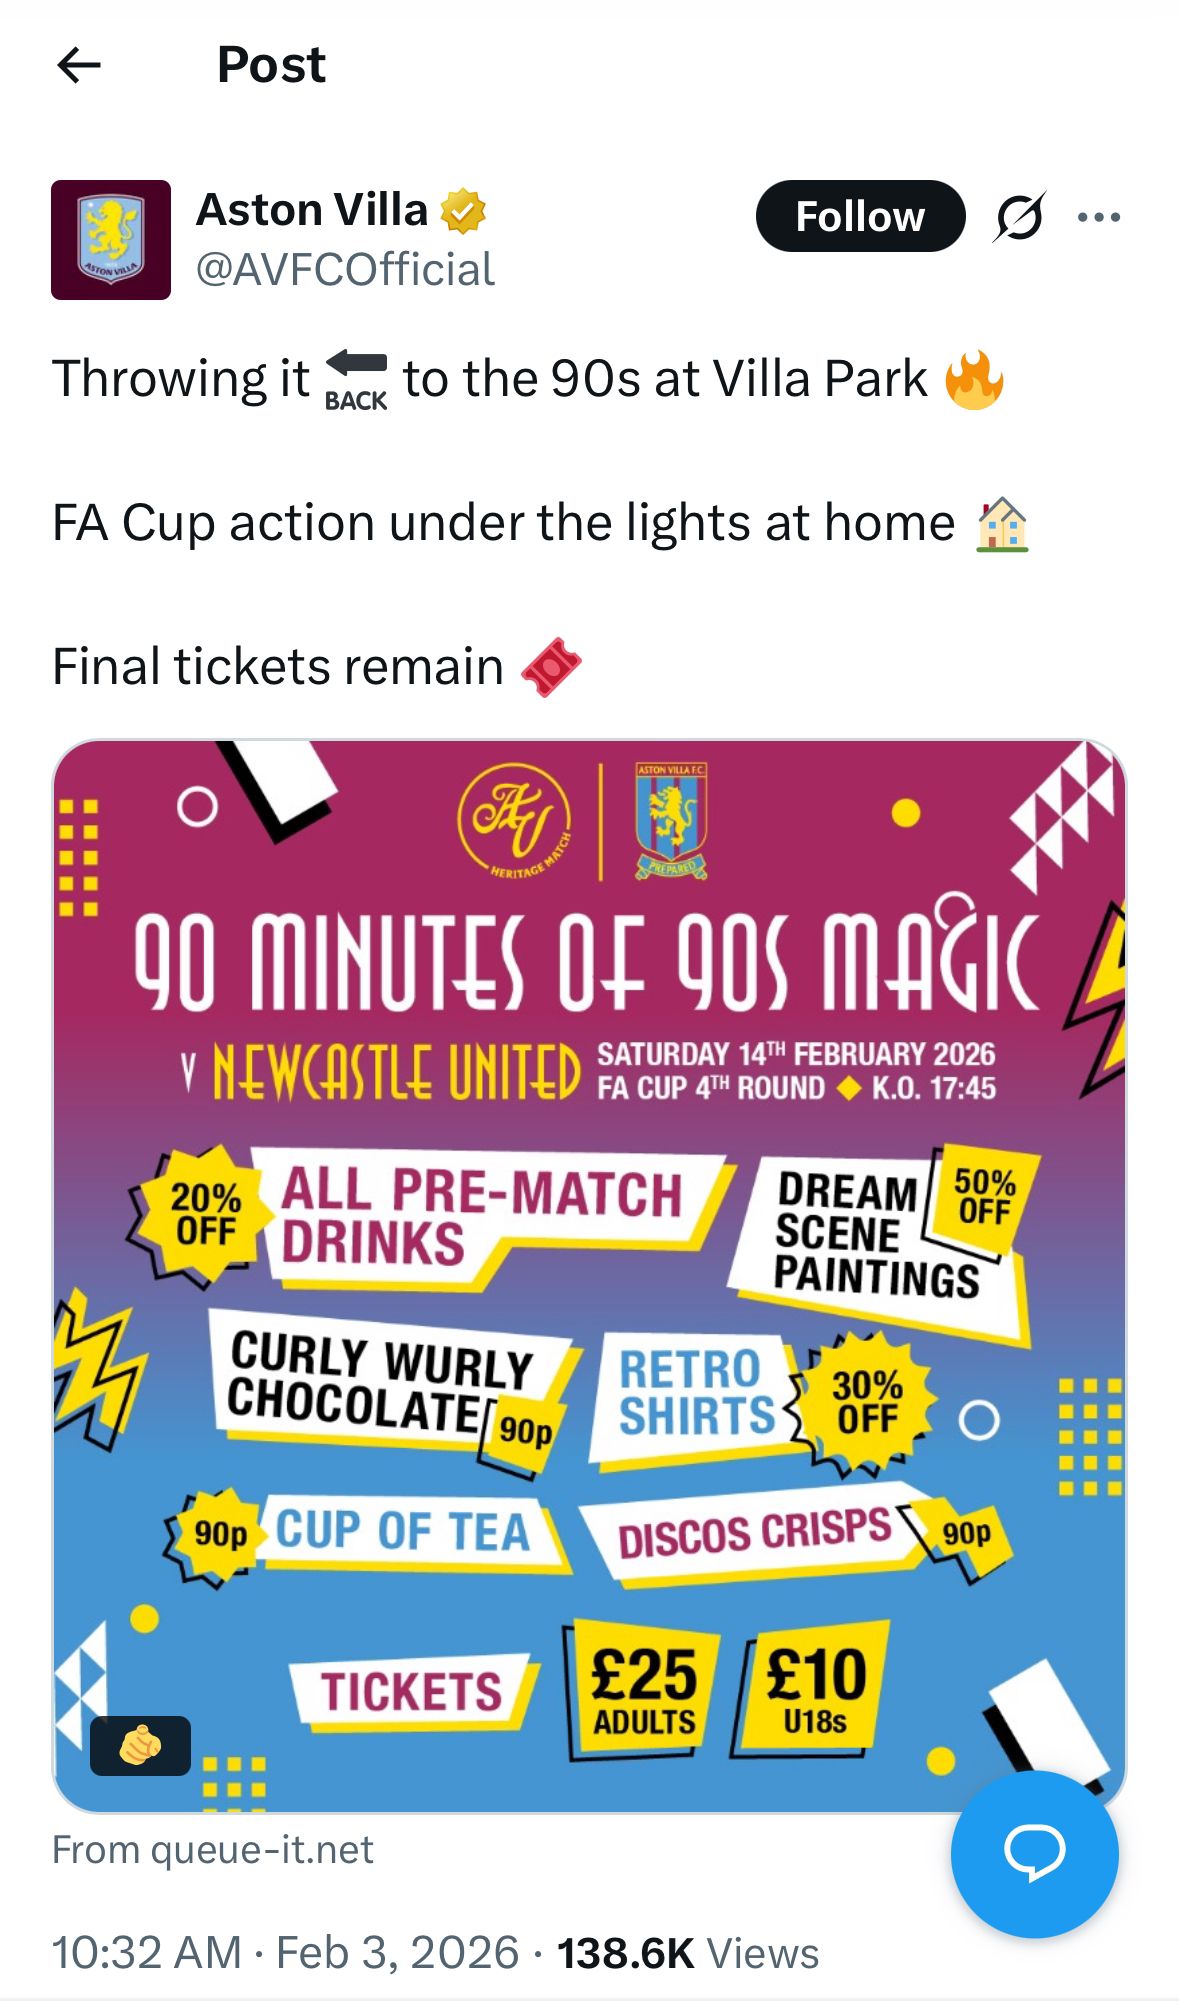Viewport: 1179px width, 2015px height.
Task: Follow the Aston Villa account
Action: click(x=860, y=216)
